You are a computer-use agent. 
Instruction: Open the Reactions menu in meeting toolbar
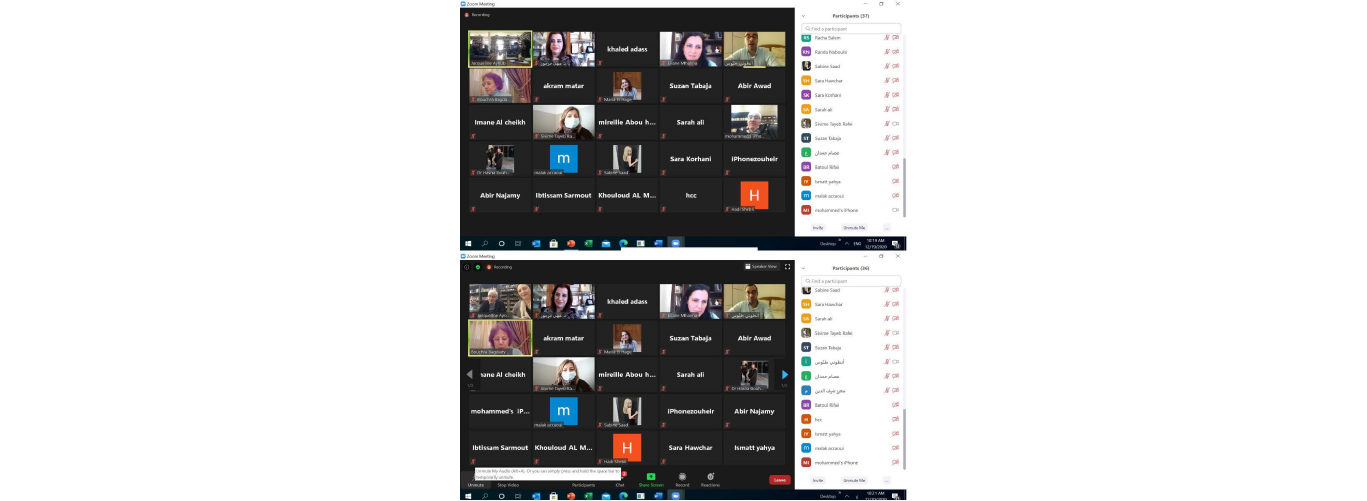[x=710, y=478]
